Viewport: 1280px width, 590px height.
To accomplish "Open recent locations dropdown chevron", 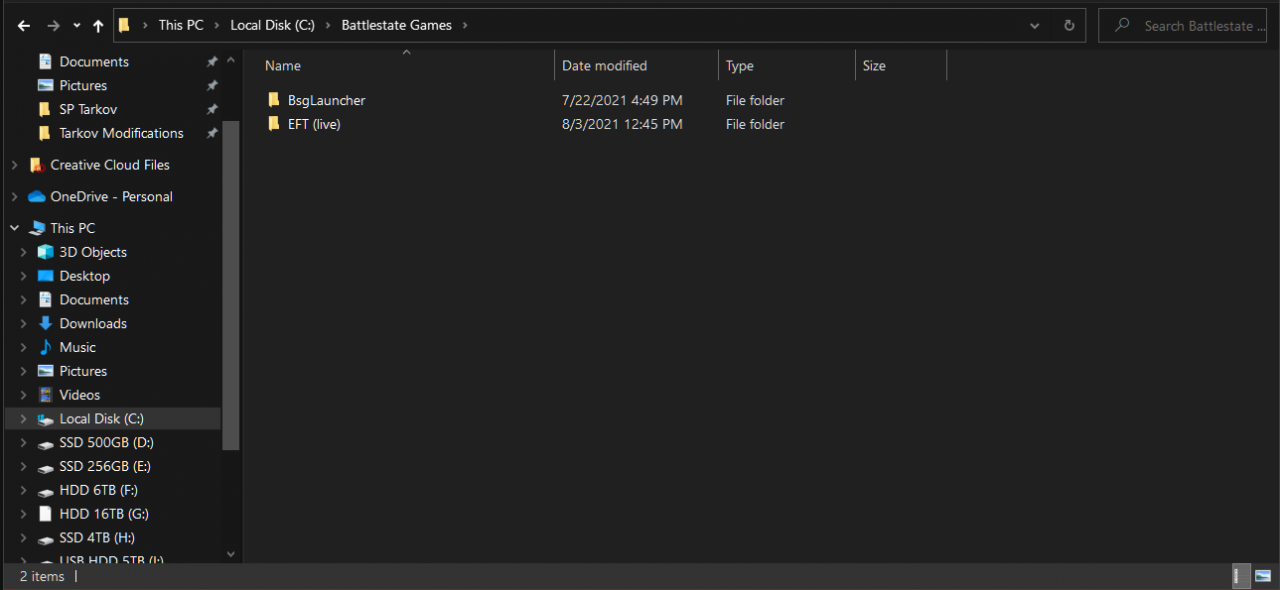I will click(x=76, y=27).
